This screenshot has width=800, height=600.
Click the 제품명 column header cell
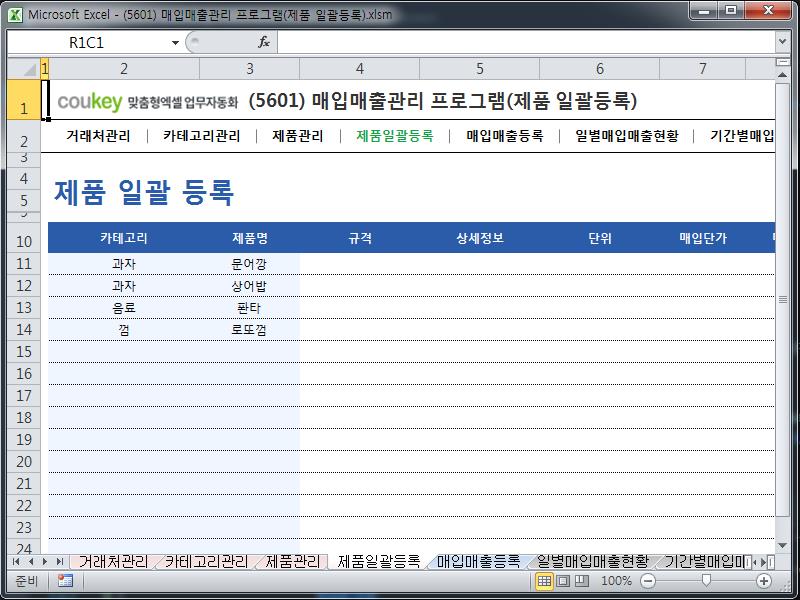(x=249, y=238)
